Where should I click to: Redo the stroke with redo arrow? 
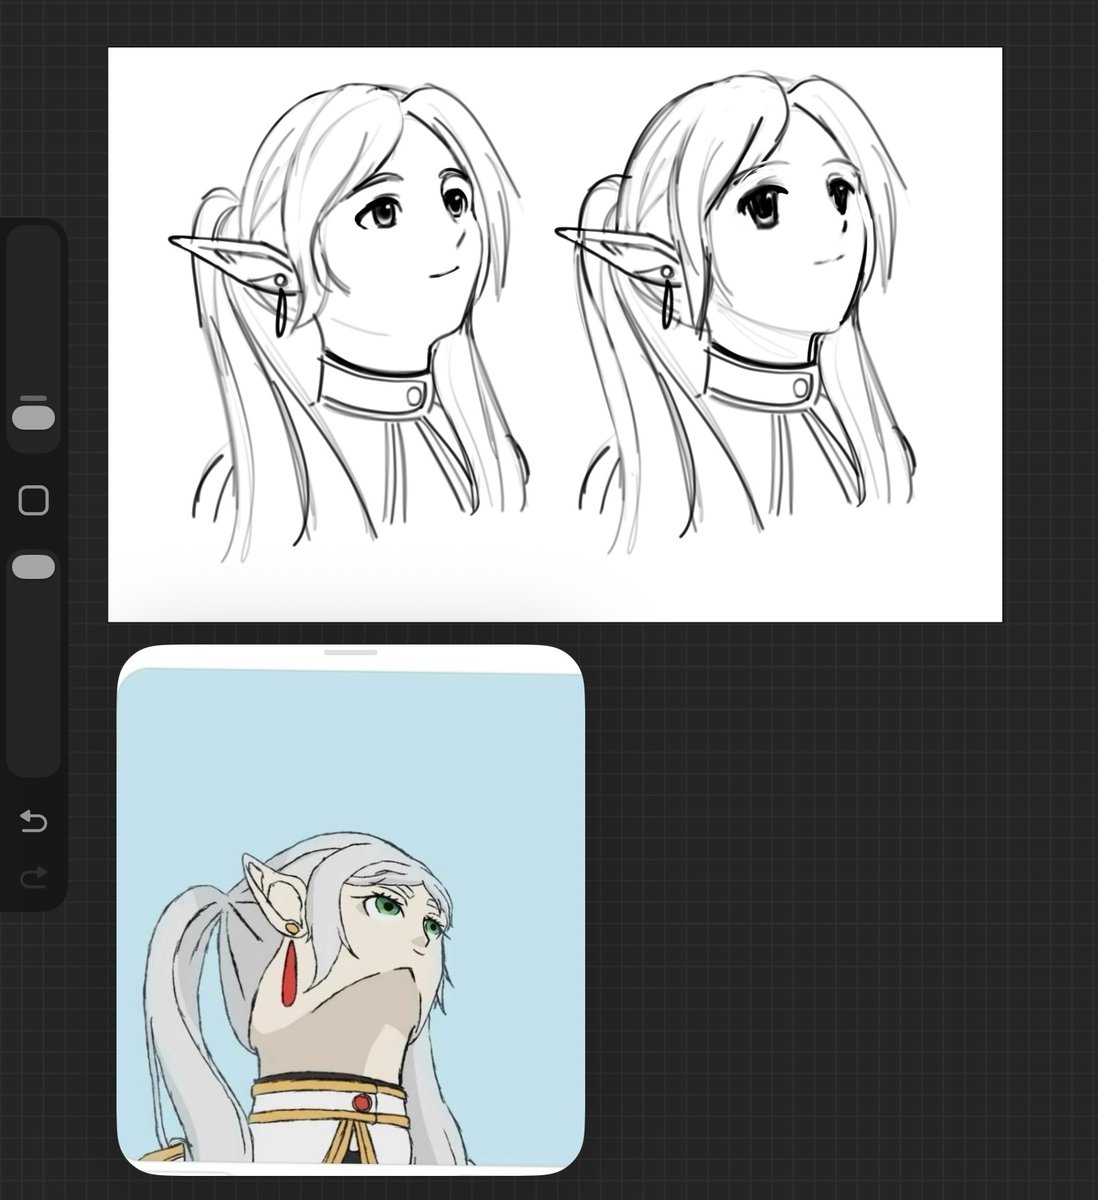pos(33,878)
